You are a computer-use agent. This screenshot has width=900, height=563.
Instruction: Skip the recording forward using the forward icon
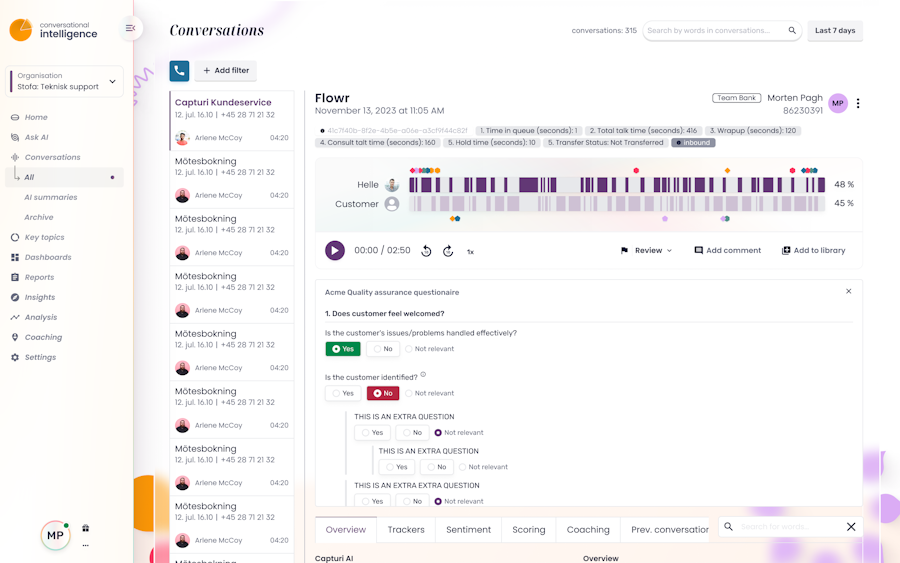point(448,251)
